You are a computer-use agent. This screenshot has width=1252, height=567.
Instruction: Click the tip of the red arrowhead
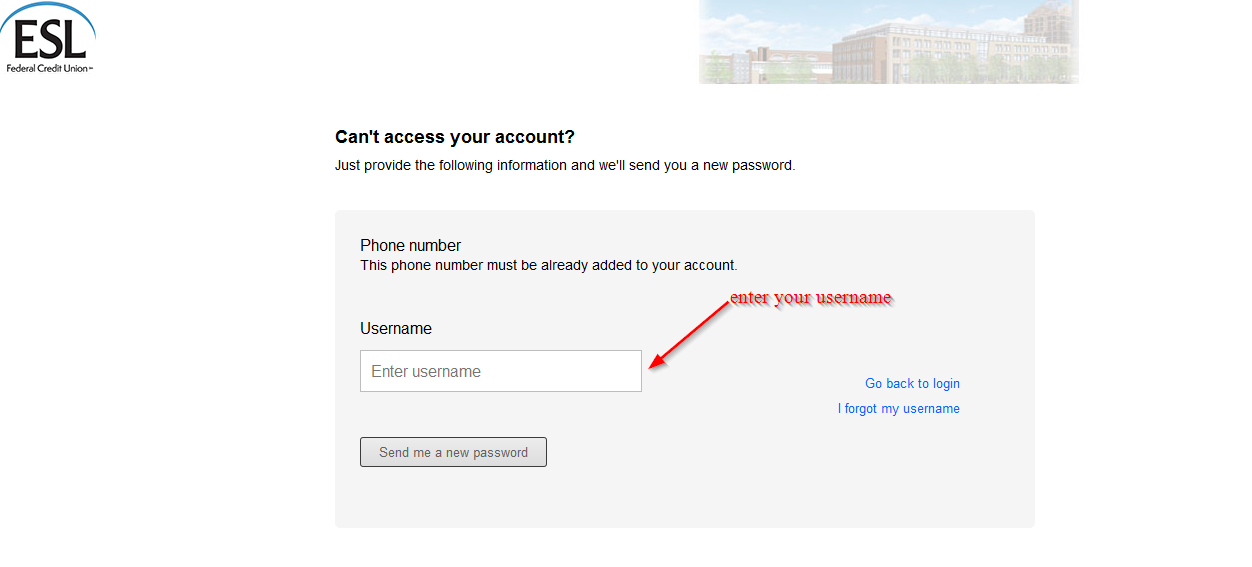[x=651, y=366]
